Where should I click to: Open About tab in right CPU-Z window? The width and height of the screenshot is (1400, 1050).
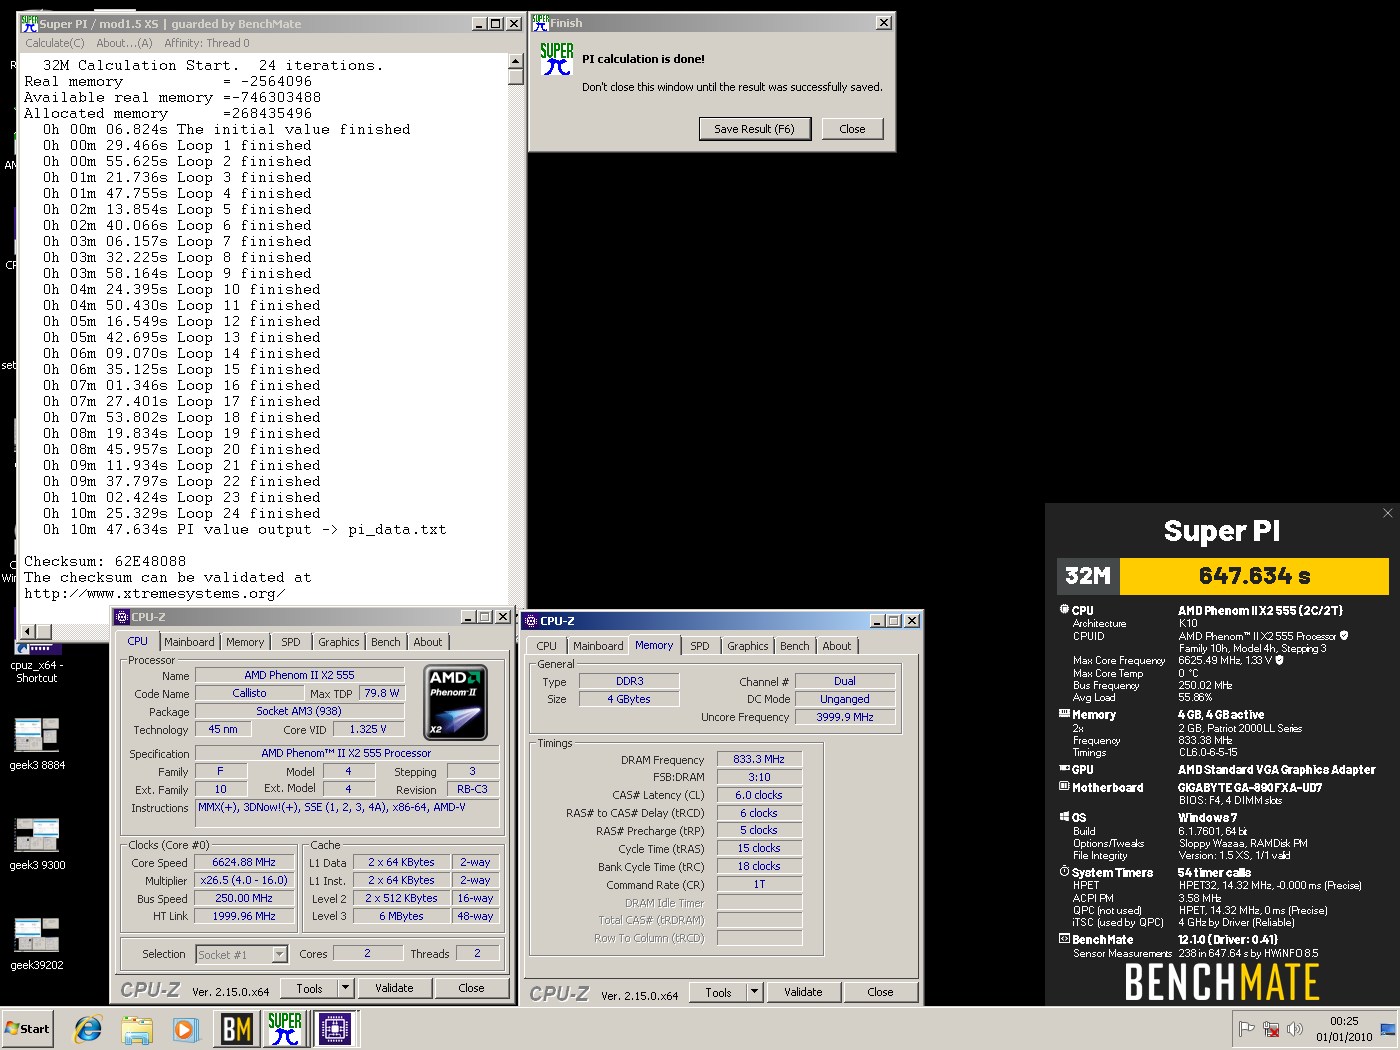tap(837, 646)
